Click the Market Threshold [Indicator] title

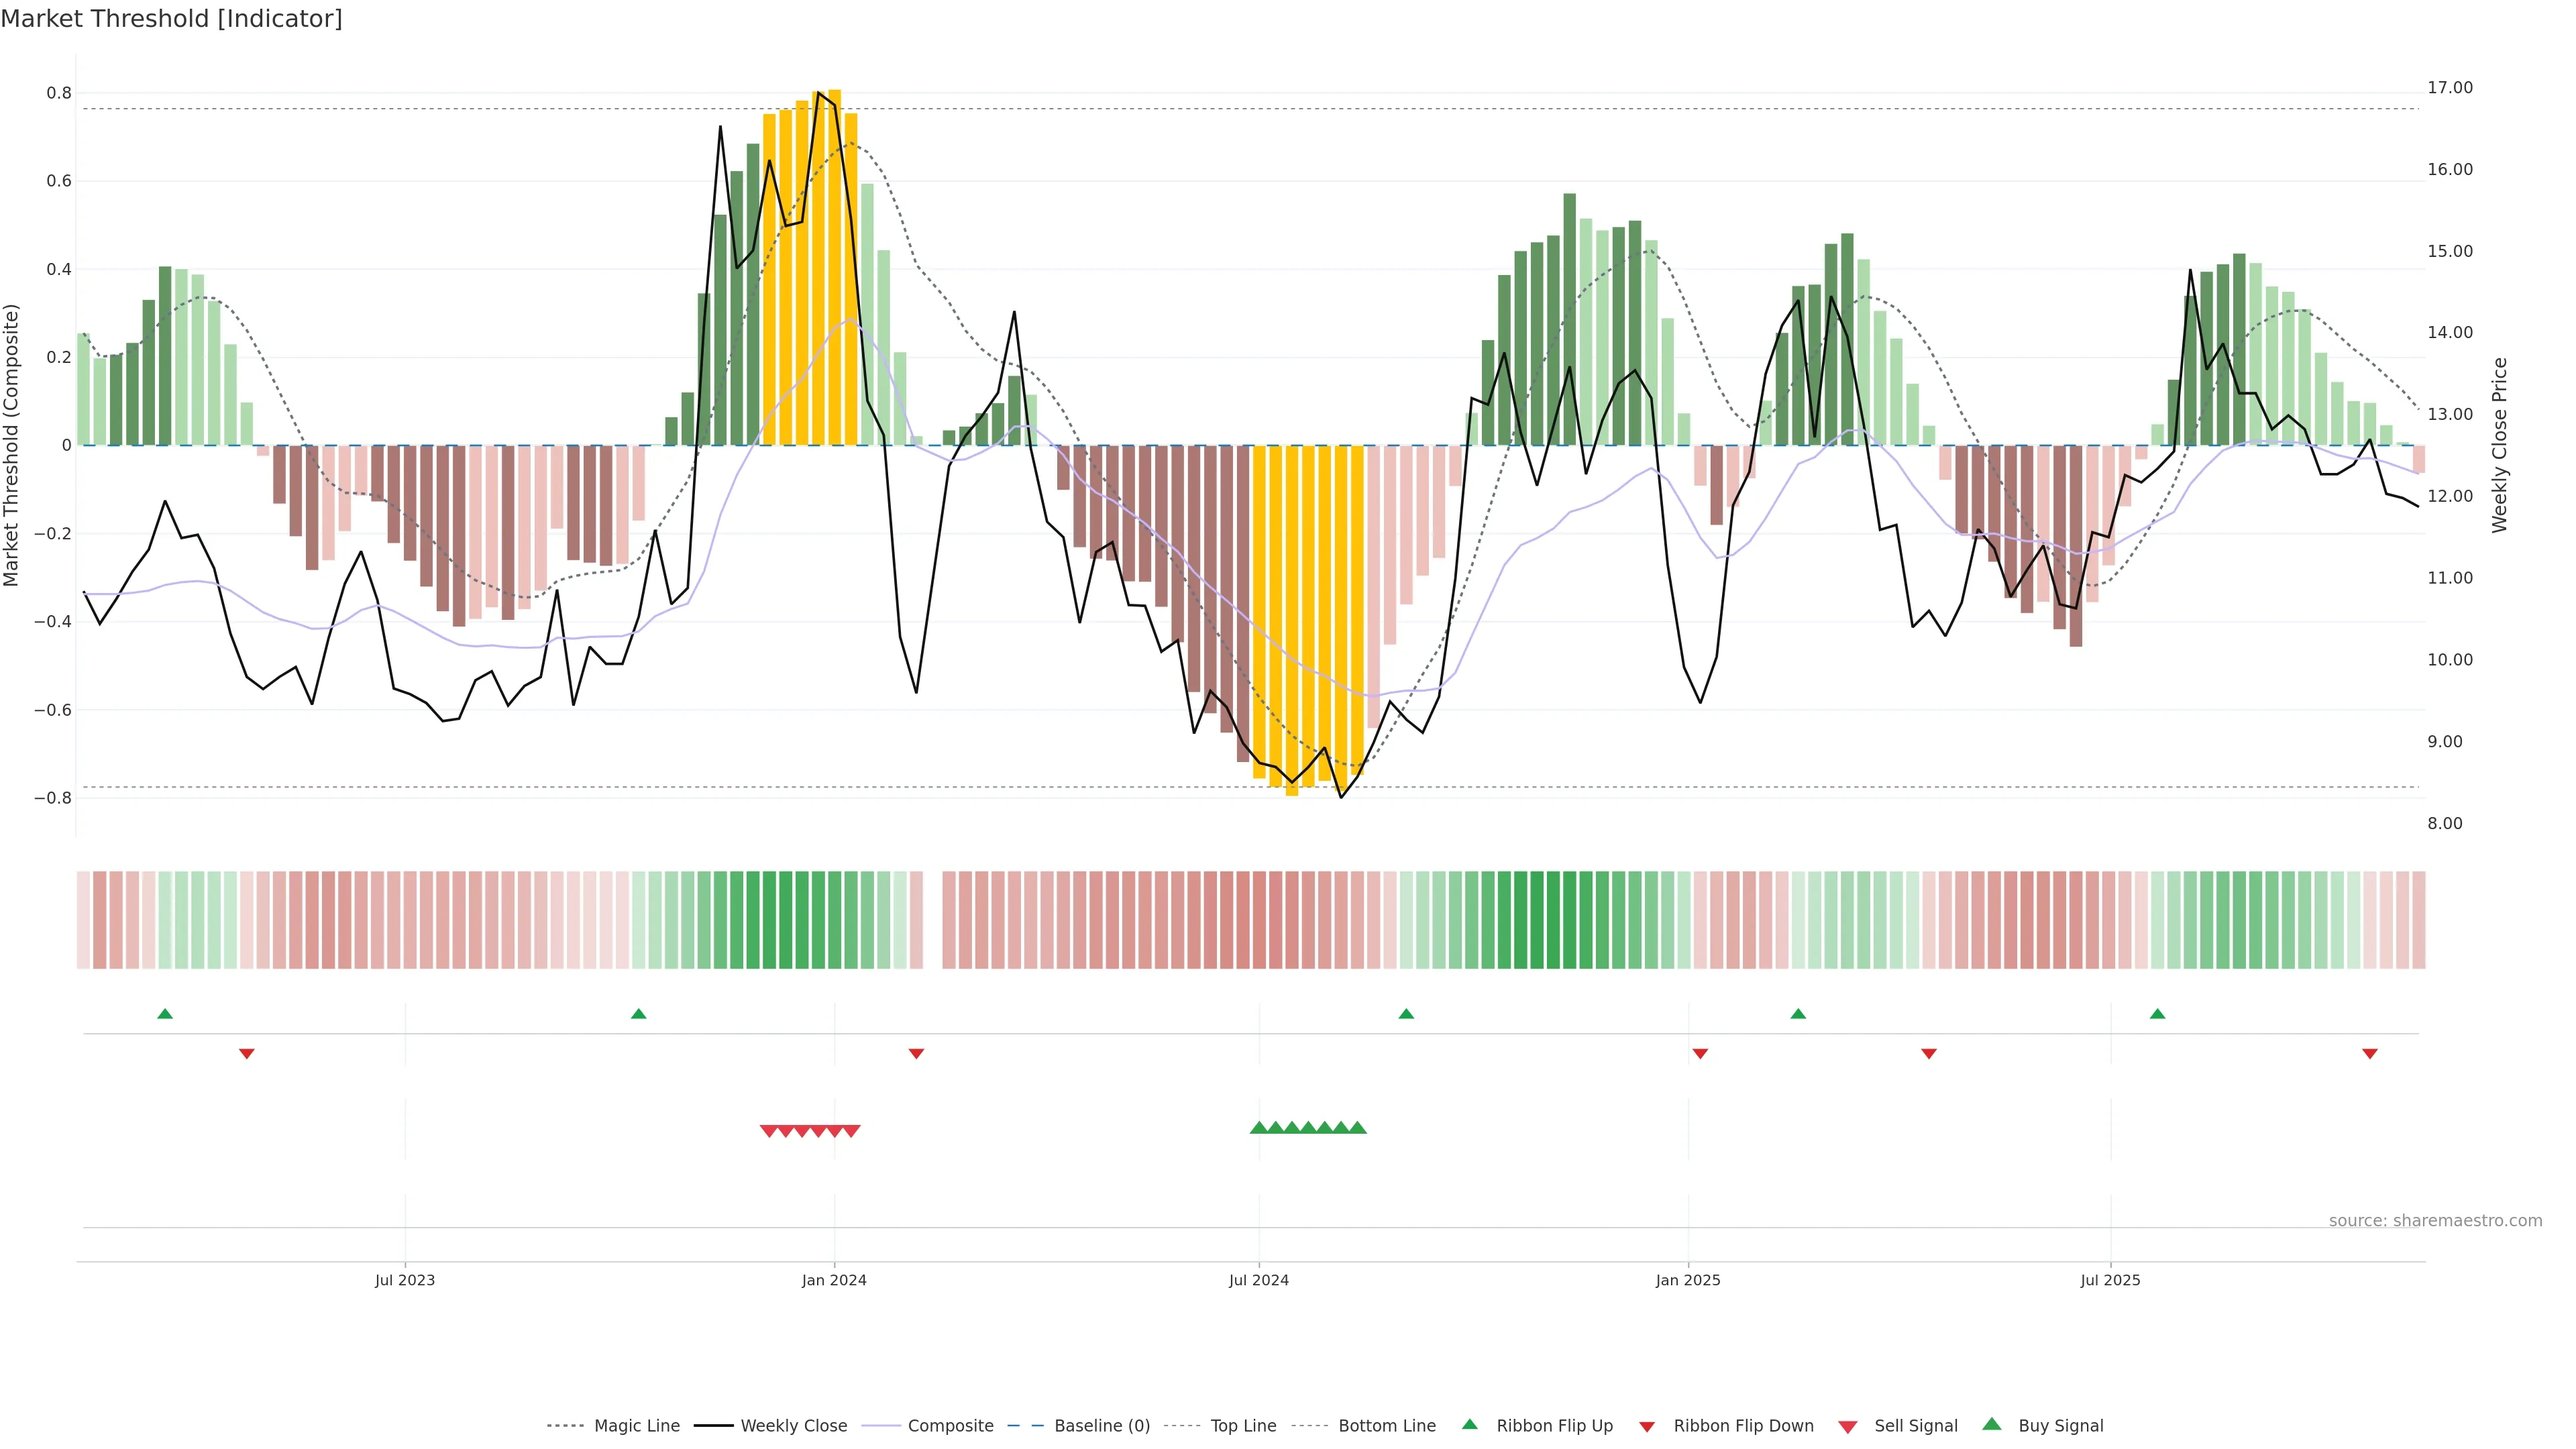coord(171,19)
